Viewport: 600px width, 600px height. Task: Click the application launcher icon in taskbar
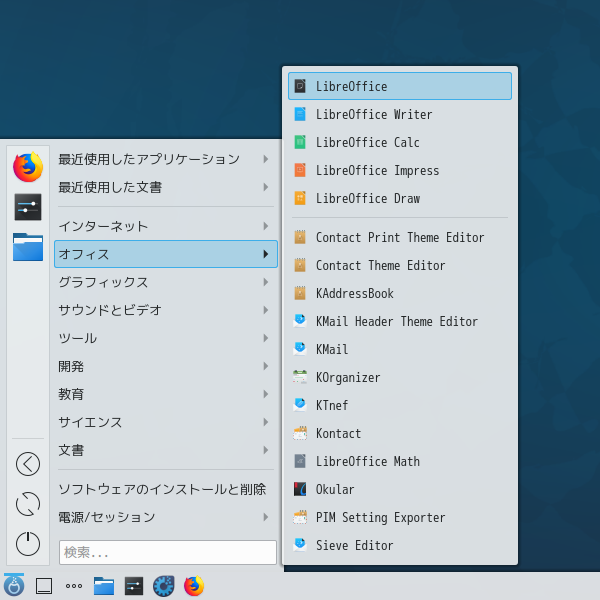(x=14, y=585)
